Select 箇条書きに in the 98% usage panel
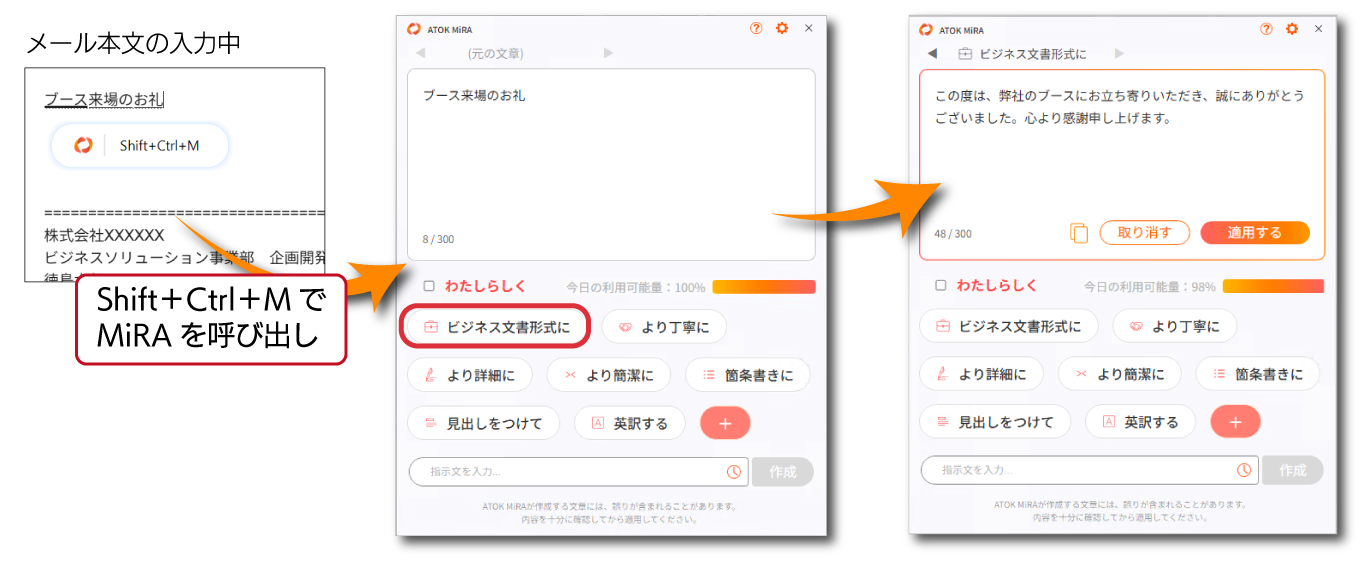Image resolution: width=1366 pixels, height=564 pixels. (x=1257, y=374)
